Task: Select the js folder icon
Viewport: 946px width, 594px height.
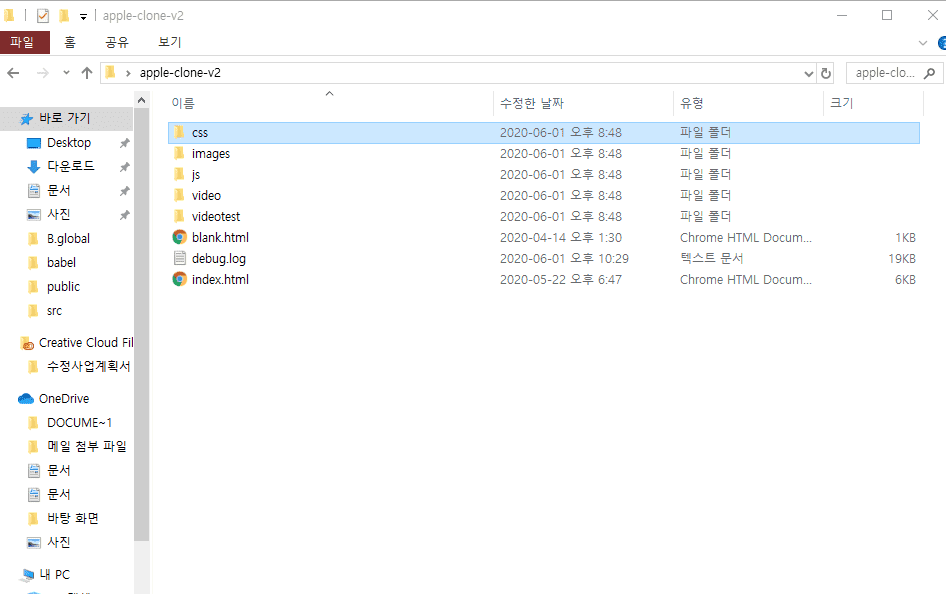Action: [179, 174]
